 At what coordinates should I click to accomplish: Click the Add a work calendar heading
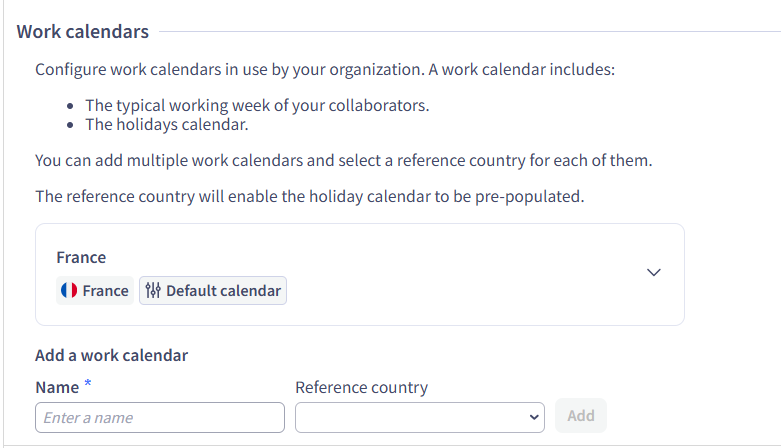(x=111, y=355)
